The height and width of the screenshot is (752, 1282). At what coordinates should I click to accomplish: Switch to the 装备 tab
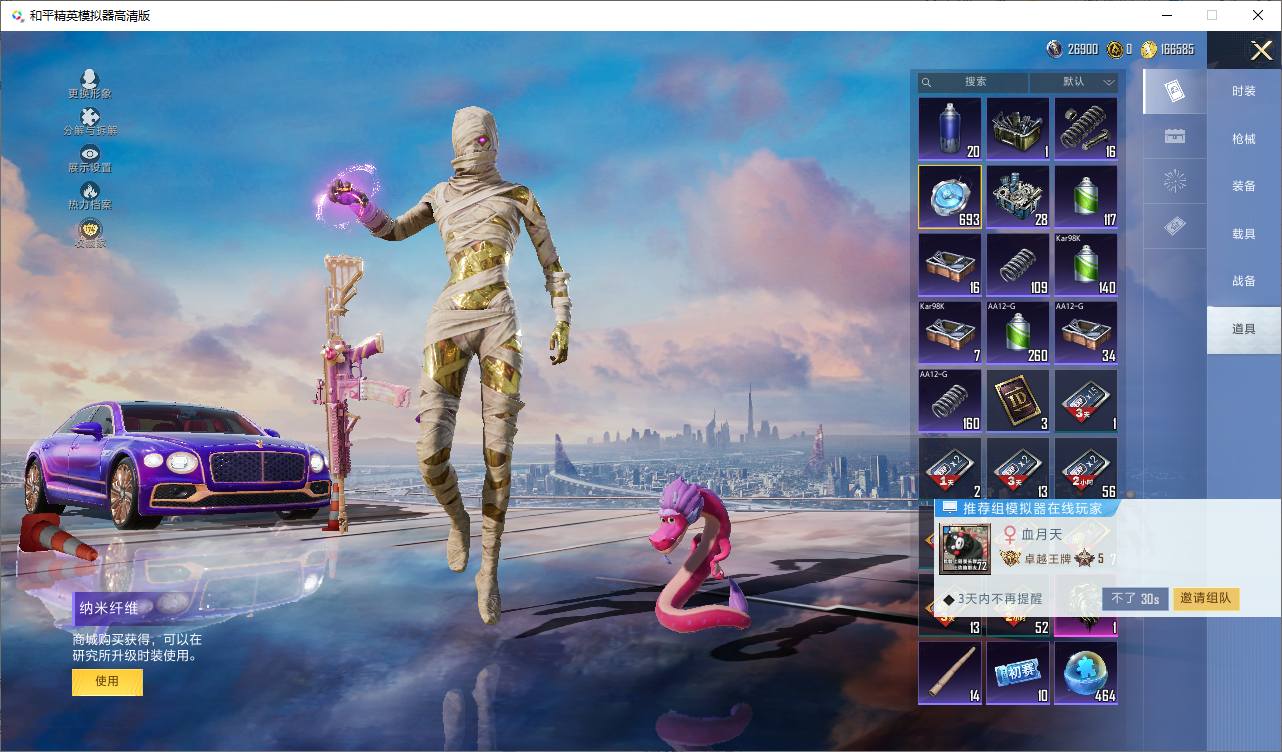pos(1244,186)
